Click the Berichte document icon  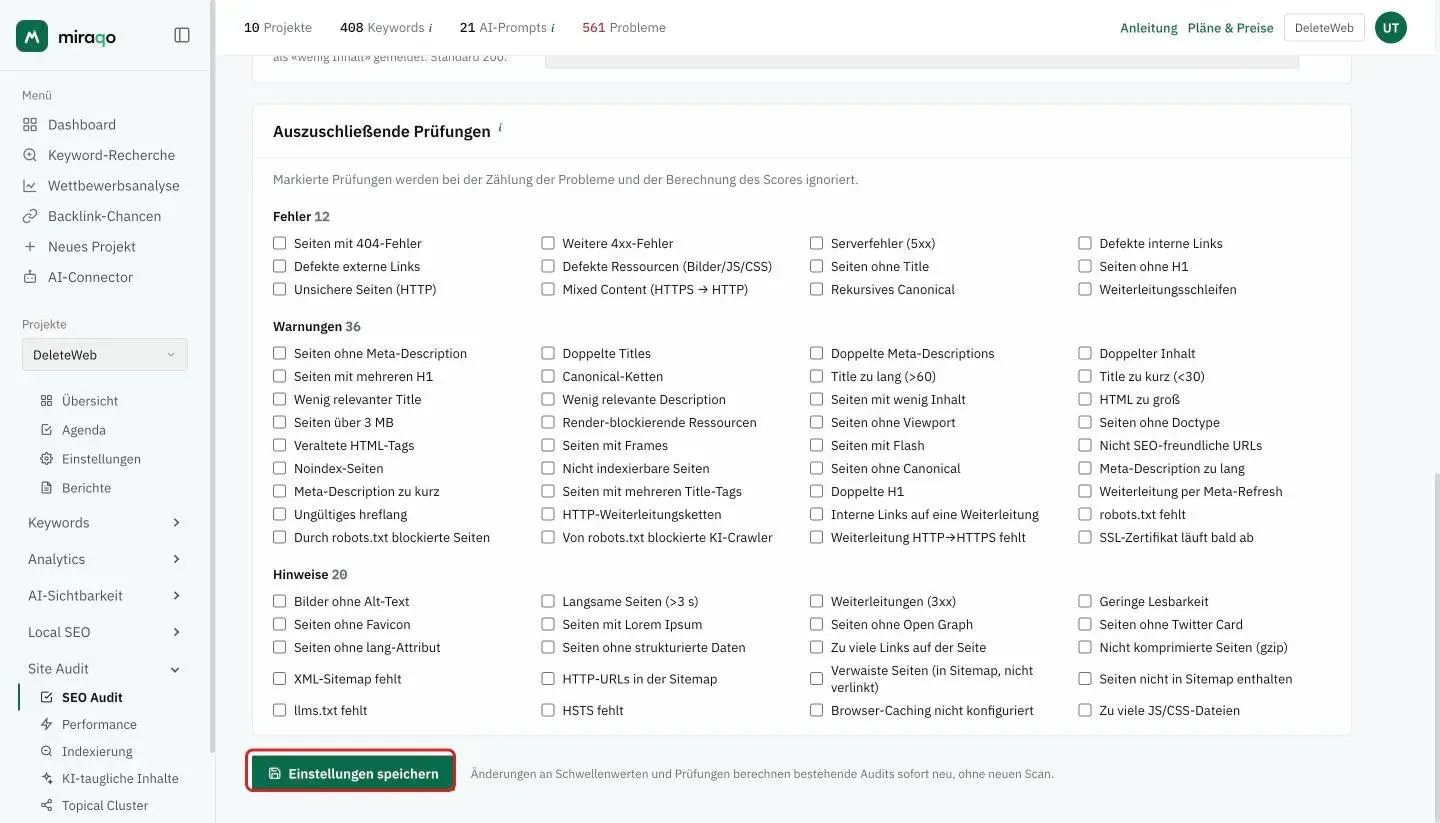coord(46,488)
